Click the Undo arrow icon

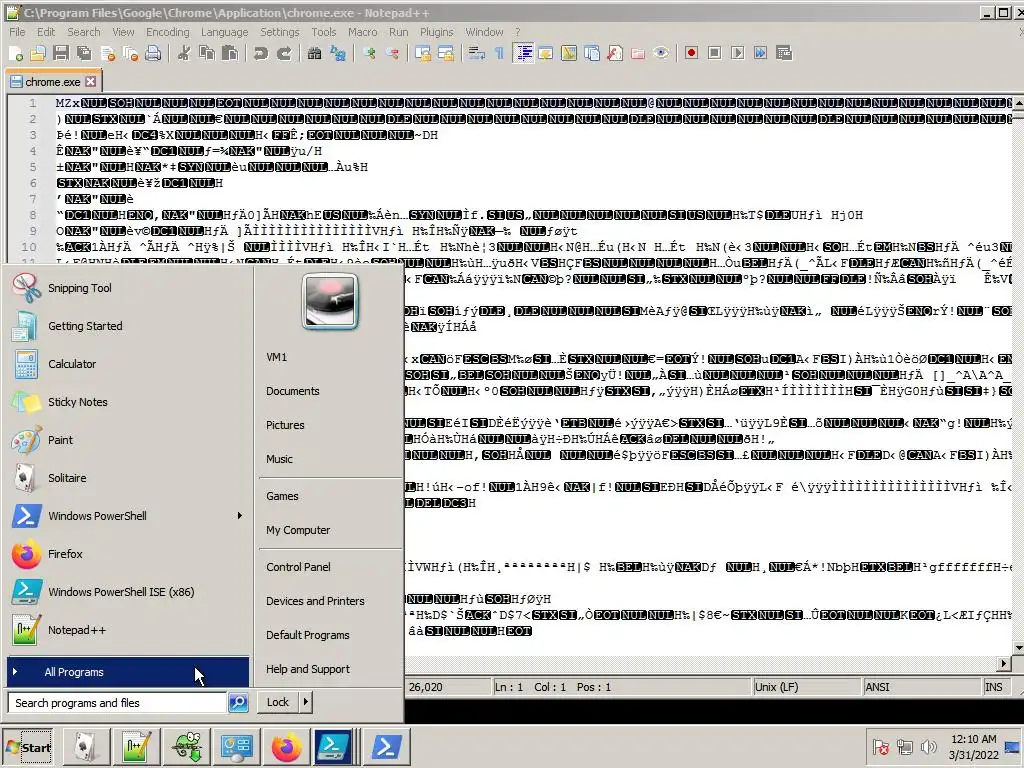[x=261, y=54]
